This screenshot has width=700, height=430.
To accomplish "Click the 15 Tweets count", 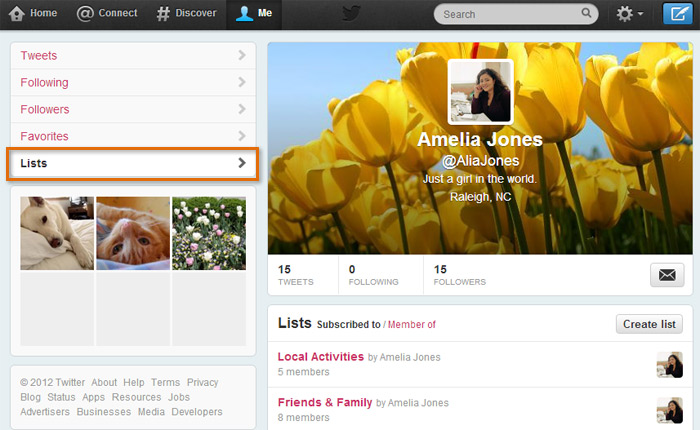I will tap(296, 275).
